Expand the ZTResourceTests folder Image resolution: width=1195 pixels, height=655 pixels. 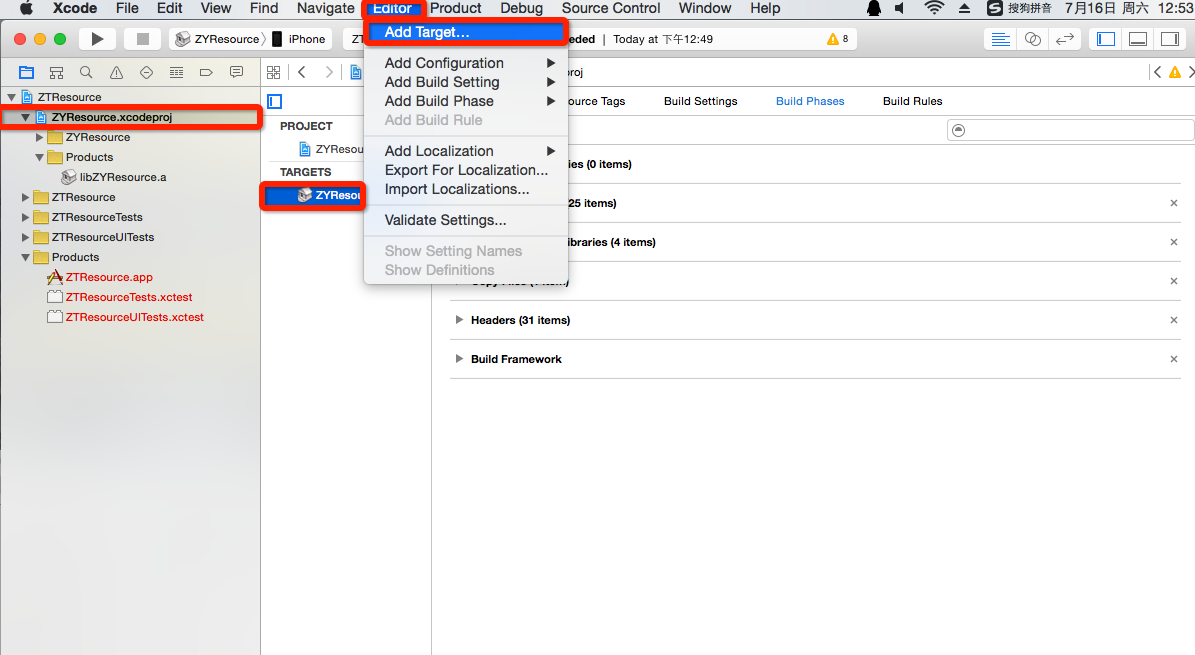click(25, 217)
